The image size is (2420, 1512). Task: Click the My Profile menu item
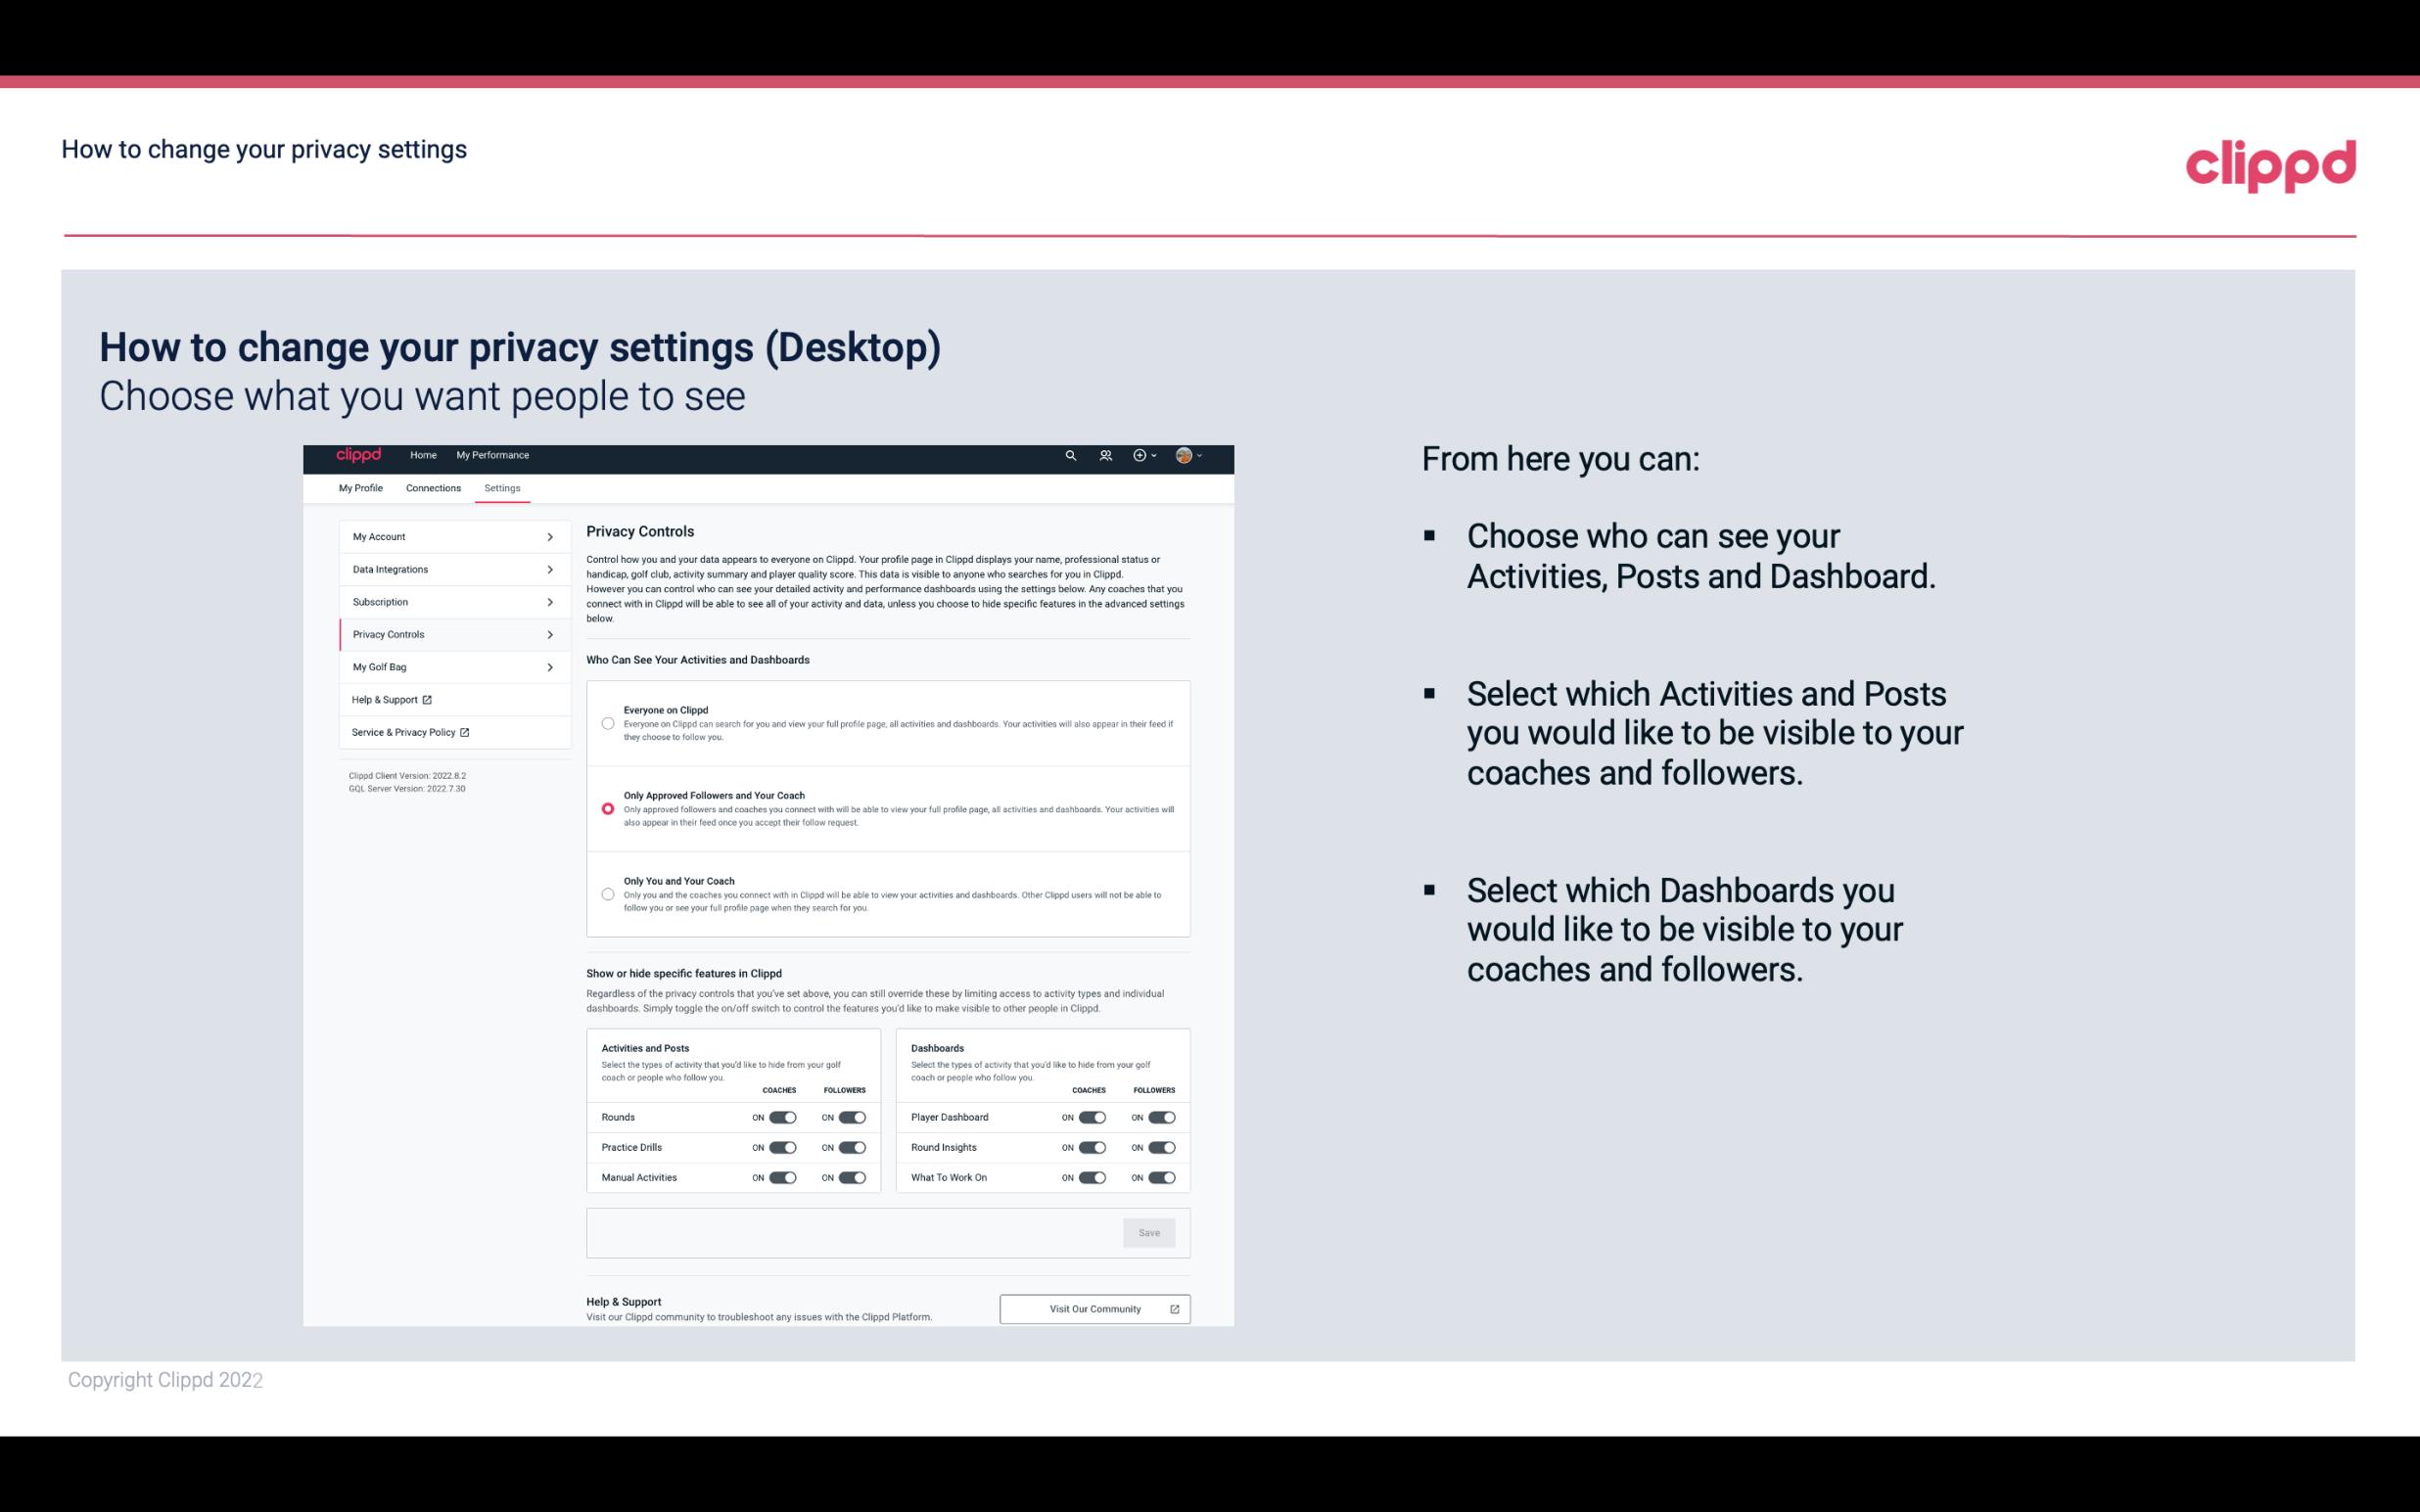point(359,487)
